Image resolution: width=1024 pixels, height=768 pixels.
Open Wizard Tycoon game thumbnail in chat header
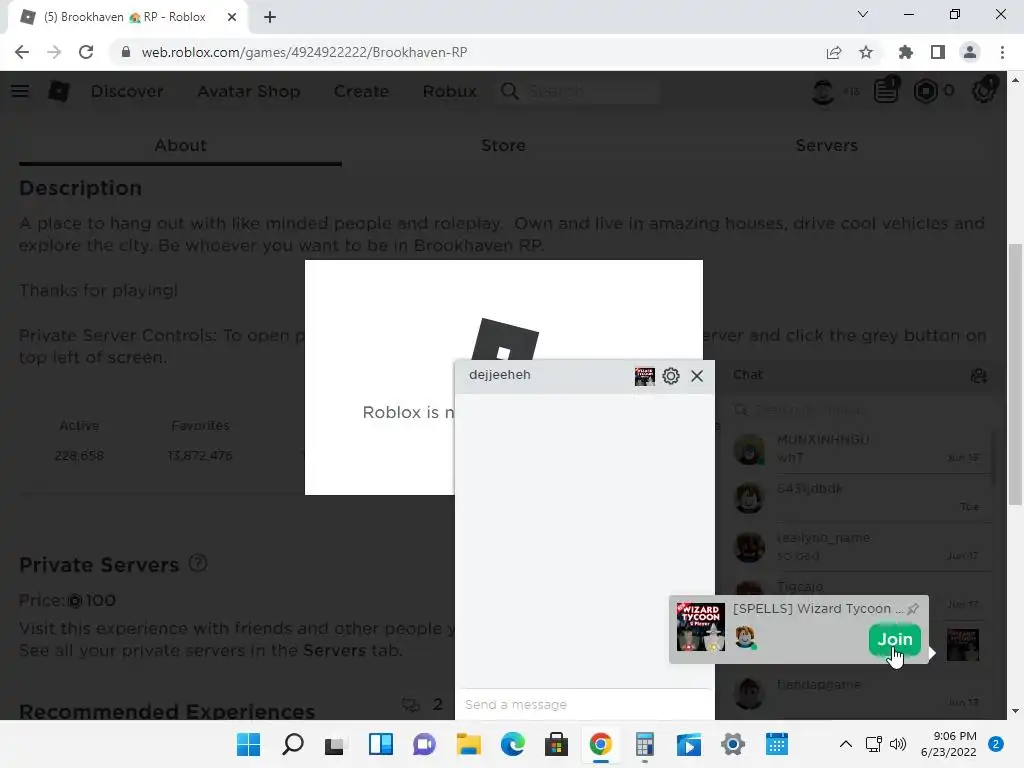point(644,376)
